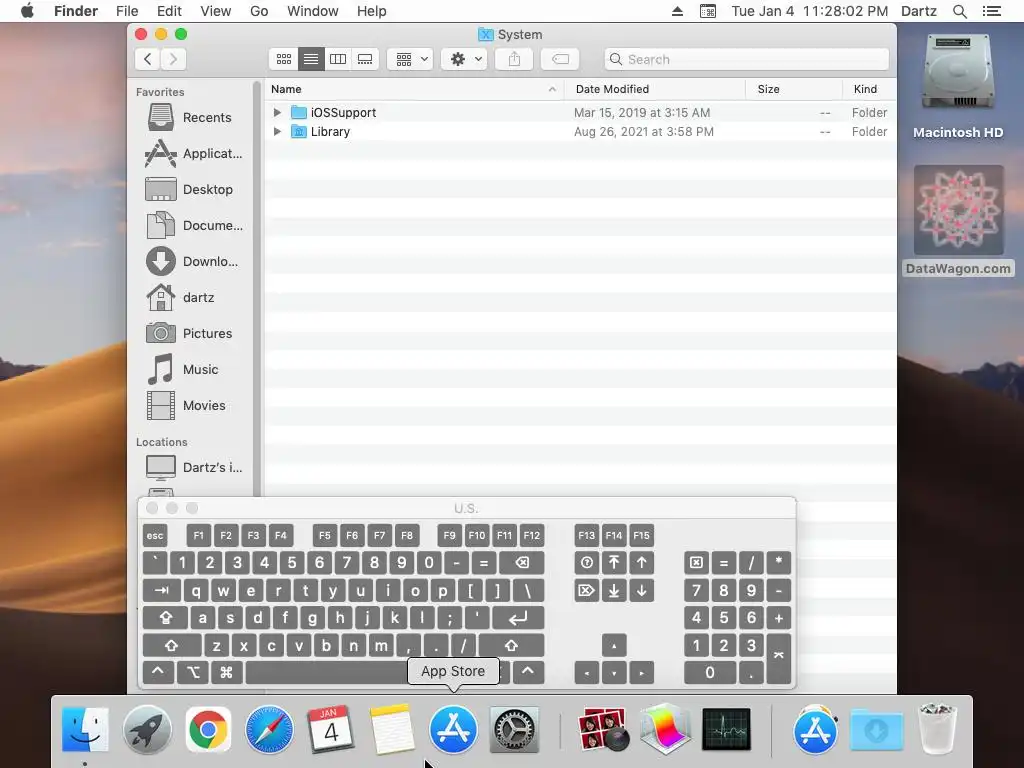Sort by Date Modified column

pos(655,89)
